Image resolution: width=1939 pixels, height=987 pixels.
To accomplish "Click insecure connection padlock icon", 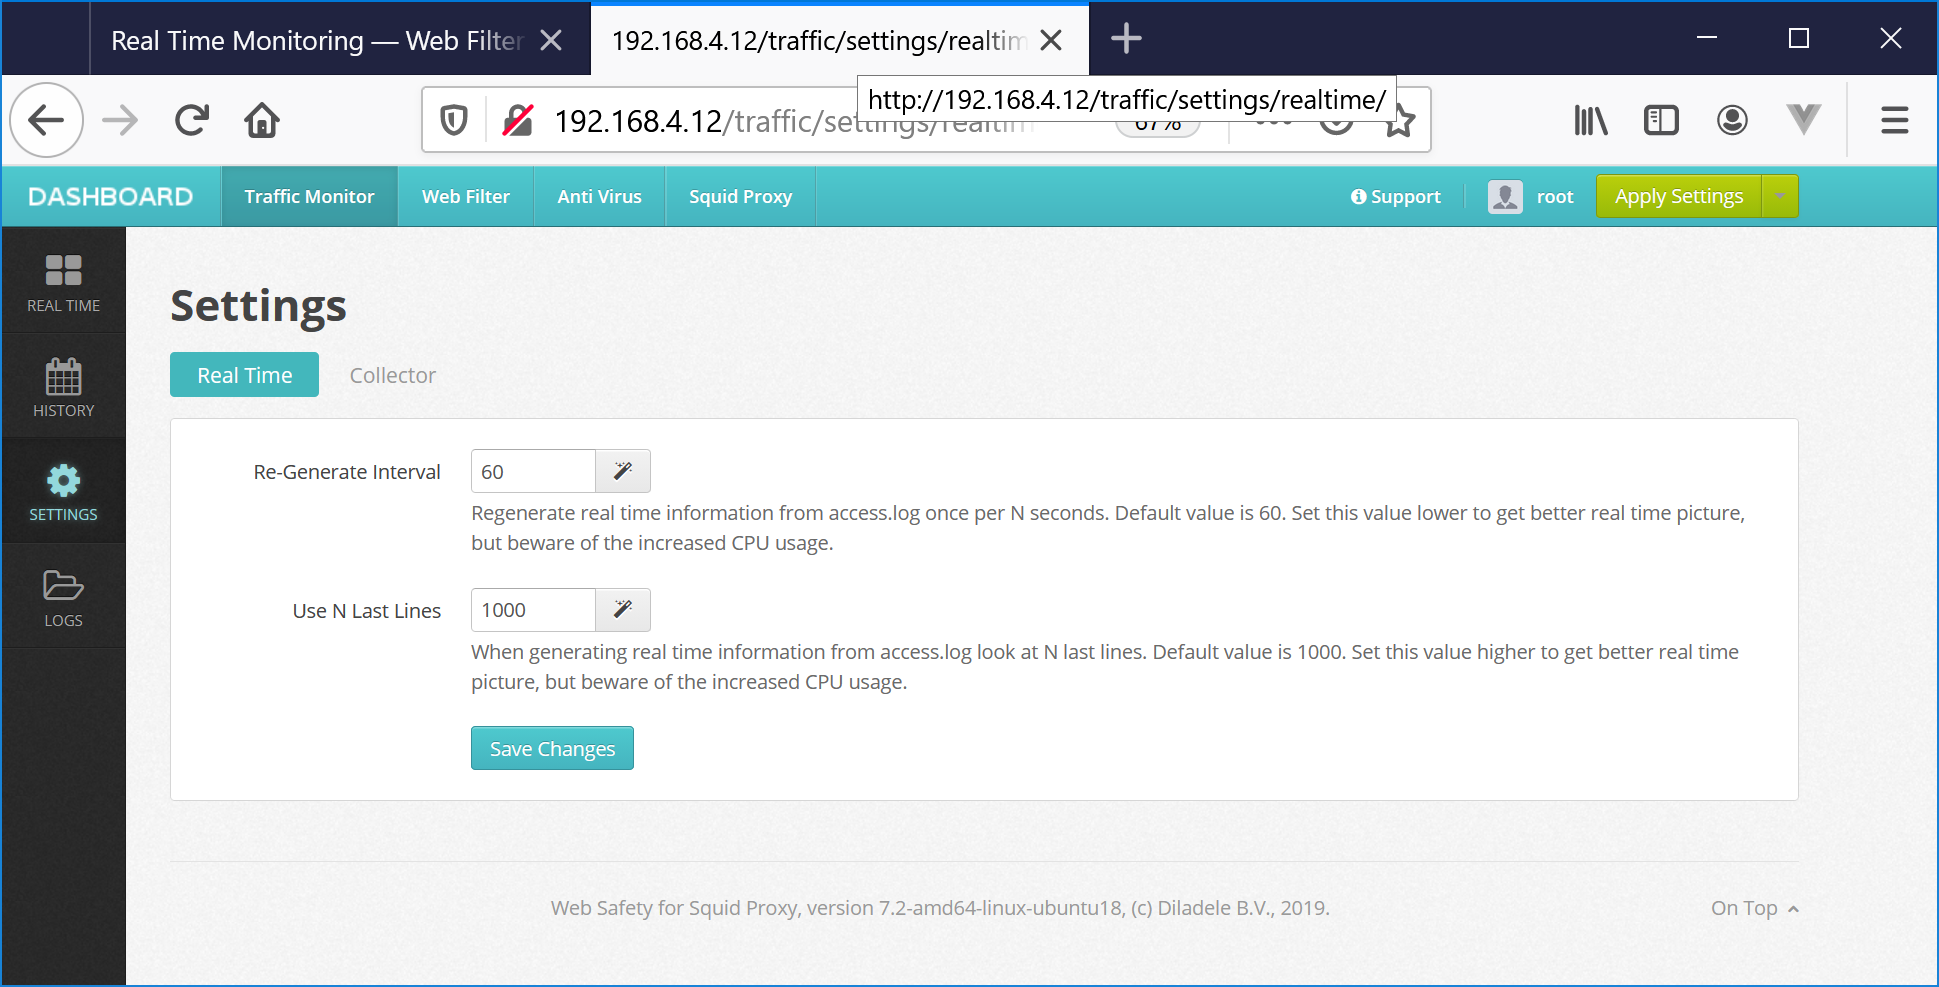I will [x=517, y=121].
